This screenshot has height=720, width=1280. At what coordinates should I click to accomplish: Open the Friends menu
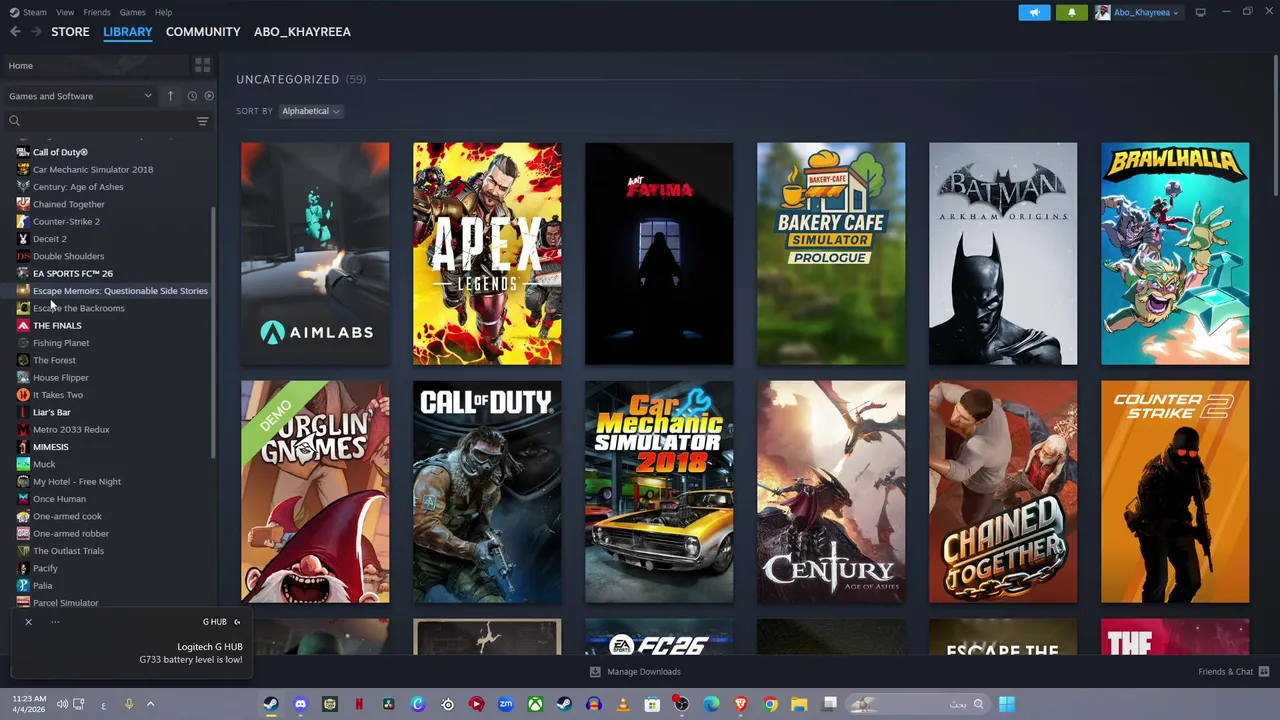click(x=97, y=12)
